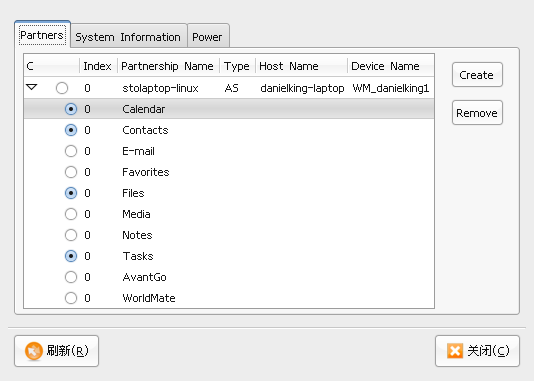This screenshot has height=381, width=534.
Task: Click the WM_danielking1 device name cell
Action: tap(391, 89)
